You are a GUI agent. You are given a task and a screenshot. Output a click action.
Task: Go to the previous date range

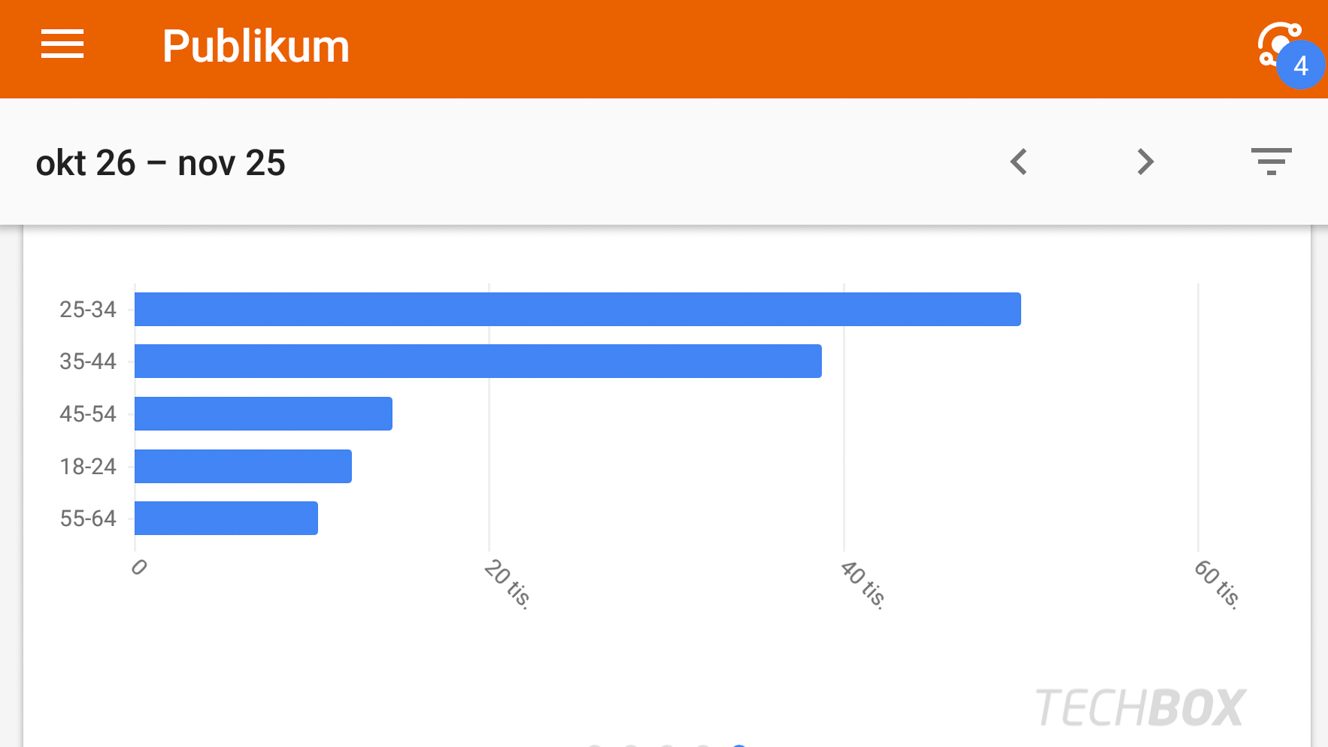pyautogui.click(x=1019, y=161)
